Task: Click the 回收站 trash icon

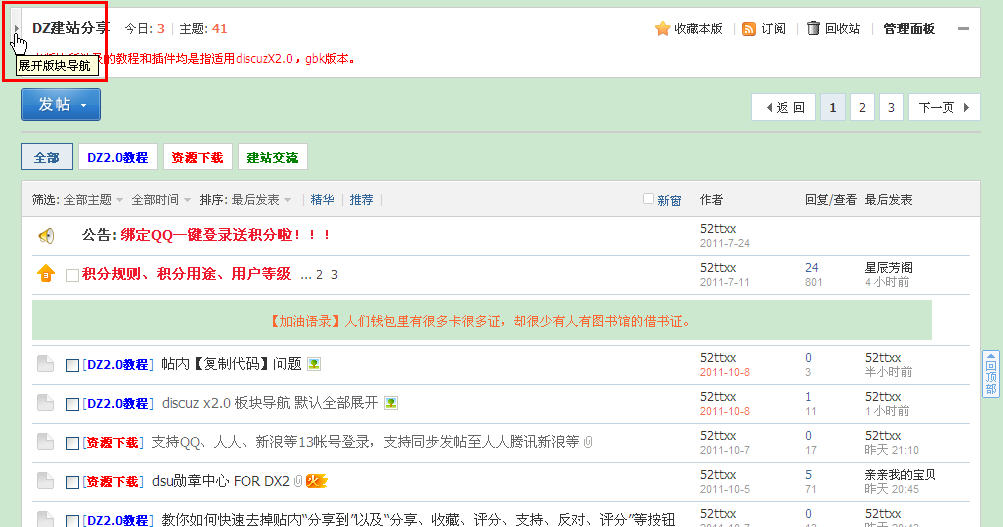Action: click(x=813, y=28)
